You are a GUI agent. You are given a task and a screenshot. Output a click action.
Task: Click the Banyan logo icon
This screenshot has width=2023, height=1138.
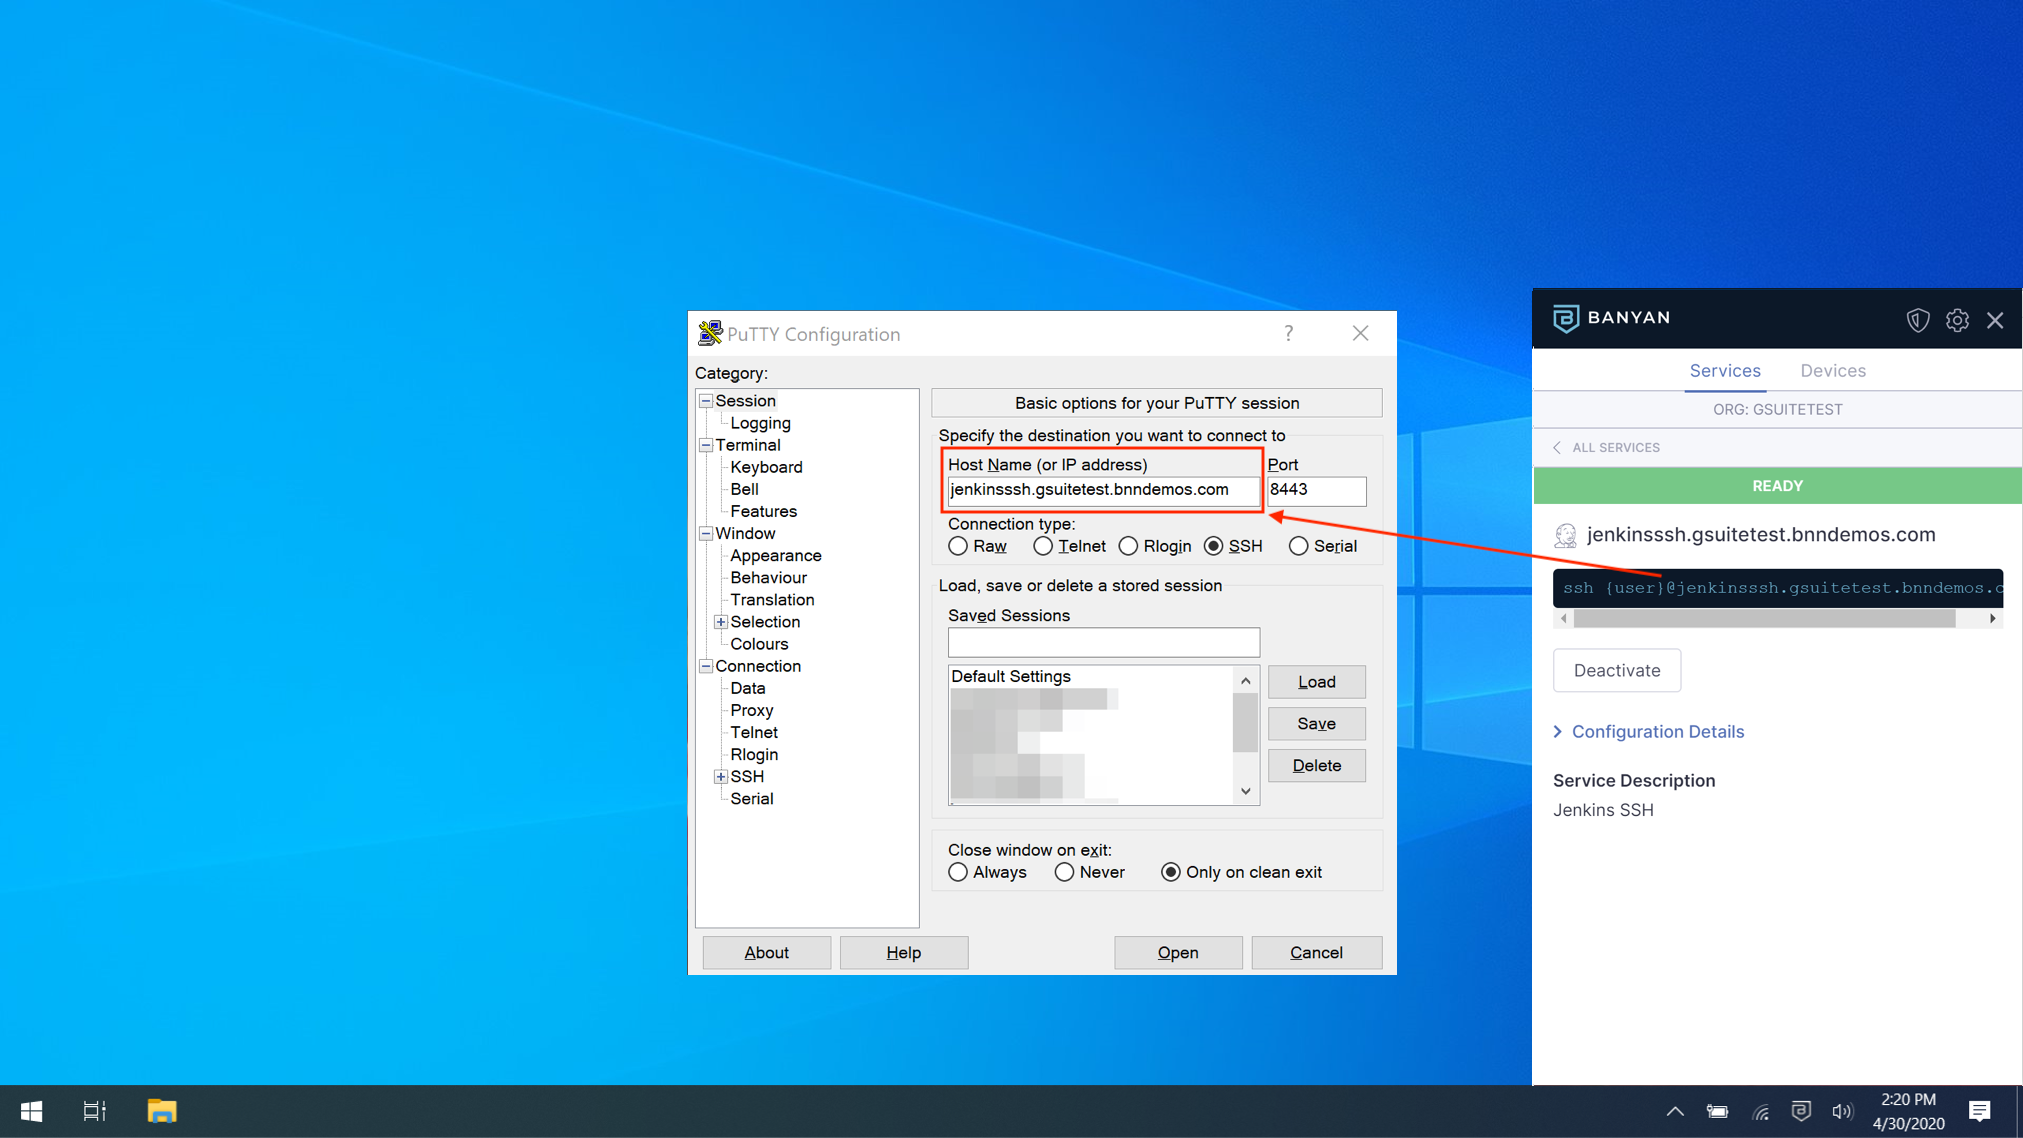[1565, 318]
